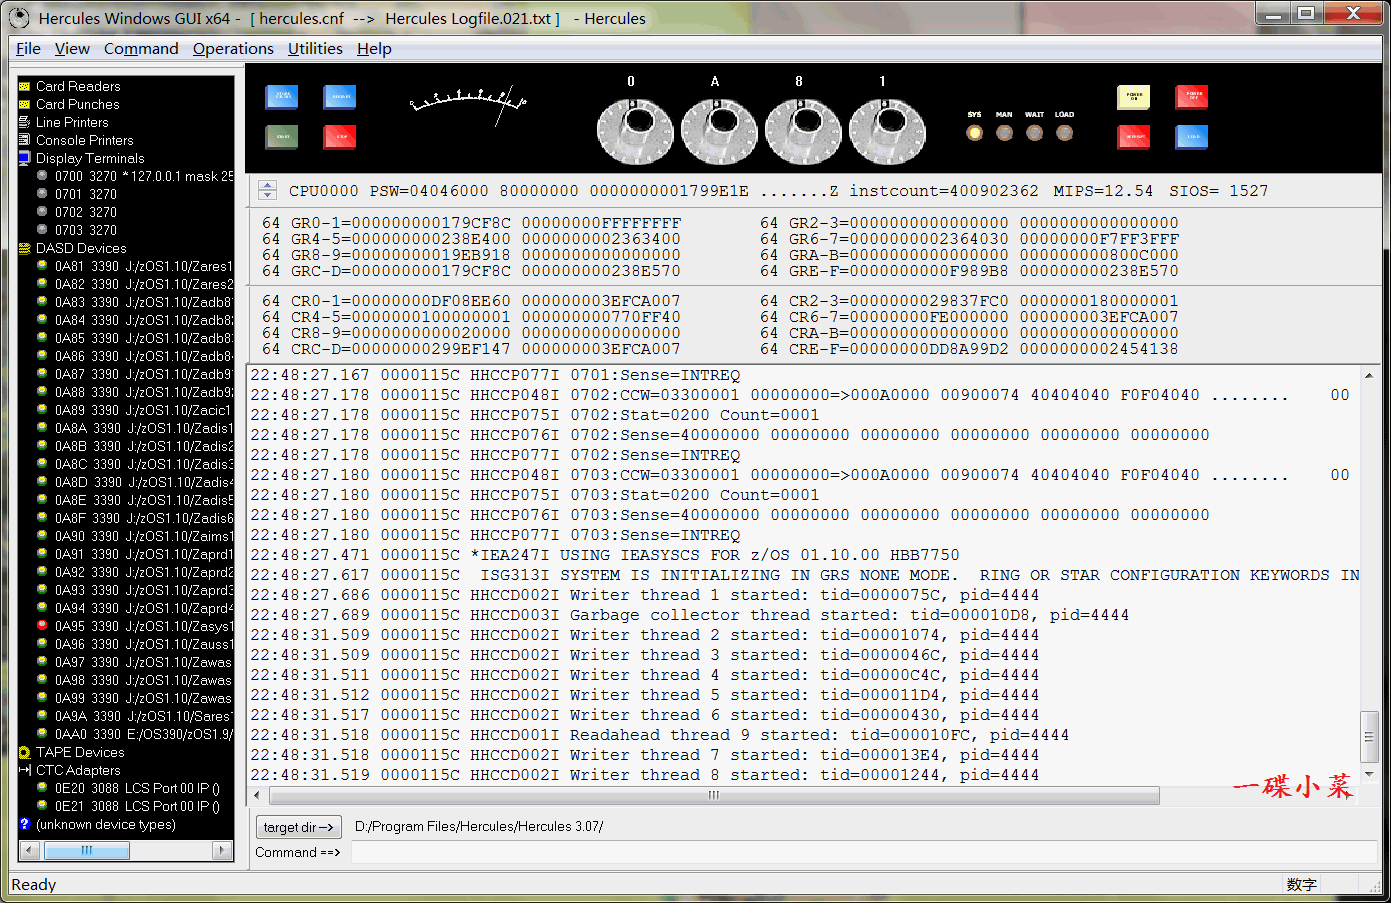Viewport: 1391px width, 903px height.
Task: Click the IEA247I USING IEASYSCS log line
Action: click(605, 555)
